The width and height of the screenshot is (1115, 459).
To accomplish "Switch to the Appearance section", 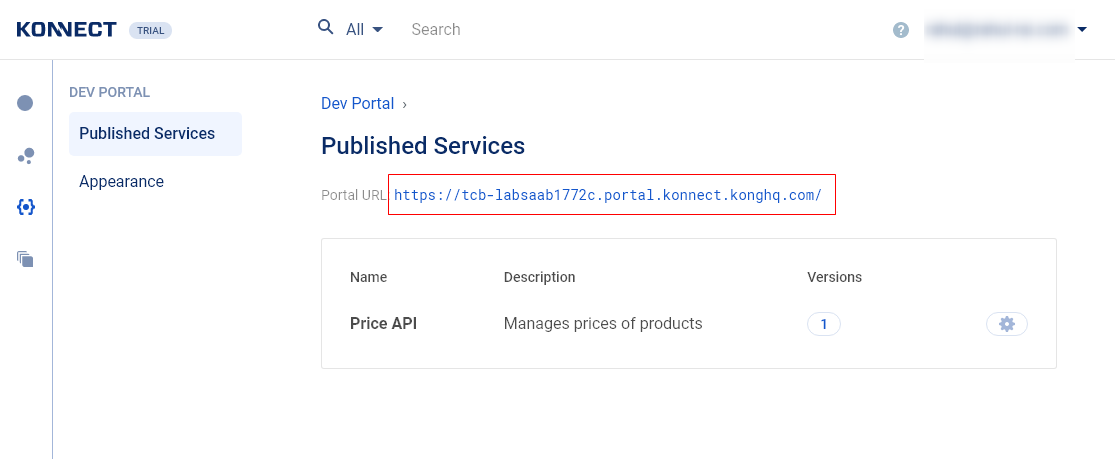I will pyautogui.click(x=122, y=181).
